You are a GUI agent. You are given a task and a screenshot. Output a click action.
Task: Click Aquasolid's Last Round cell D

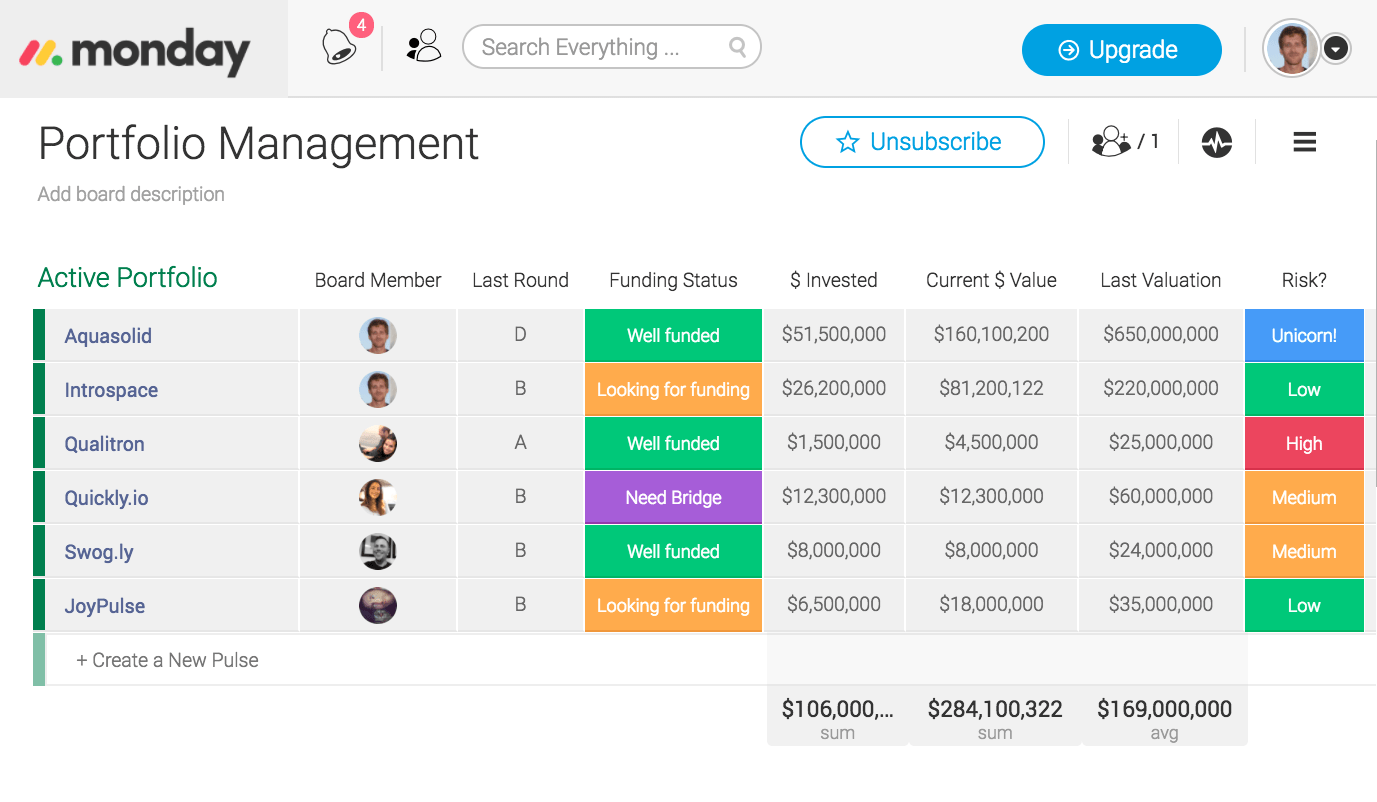tap(520, 335)
